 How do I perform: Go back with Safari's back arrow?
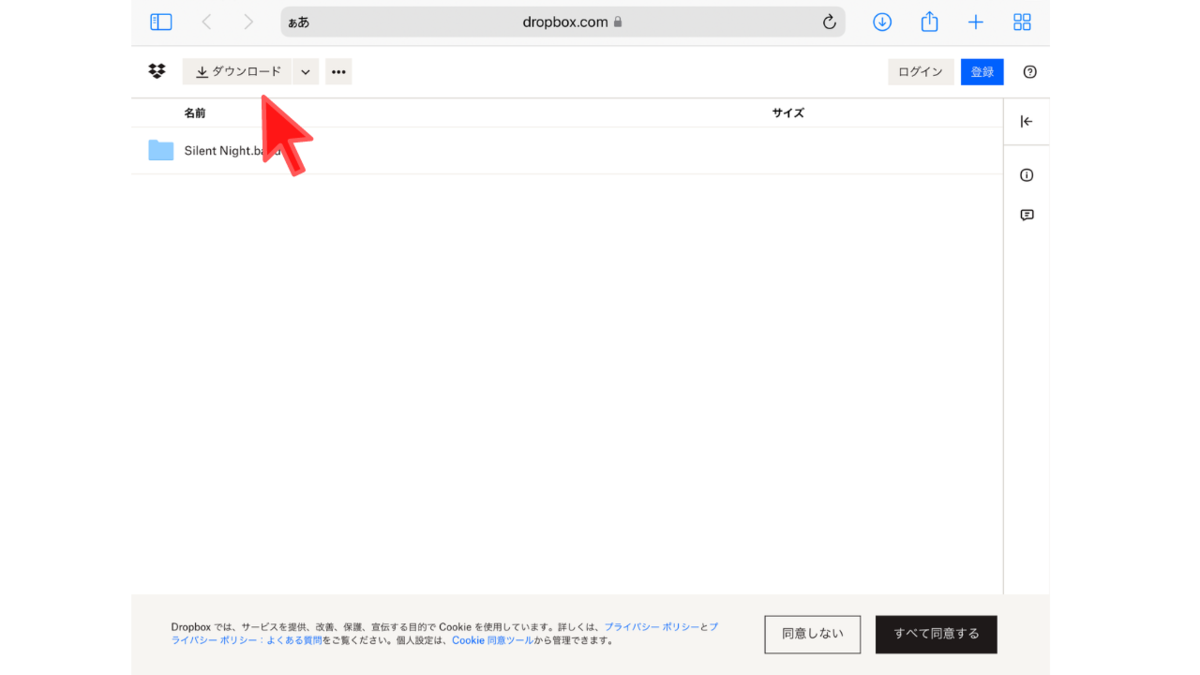click(x=207, y=22)
